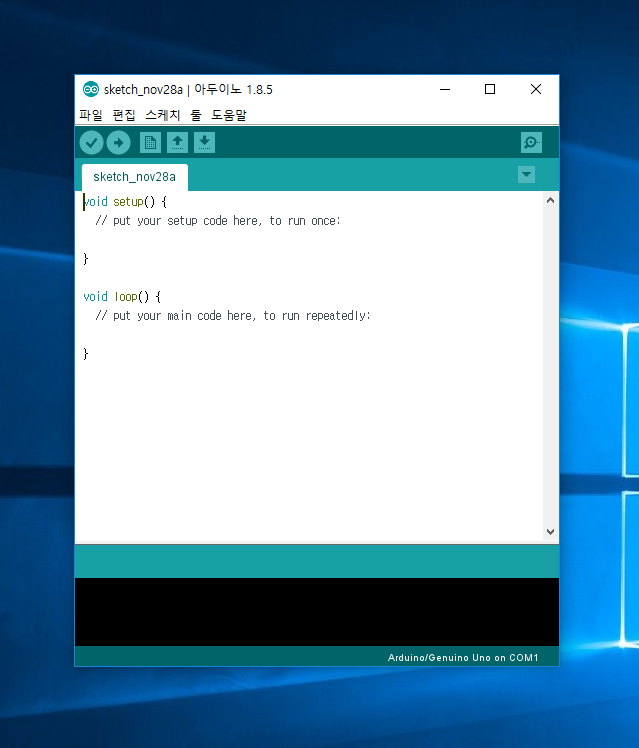Create a new sketch with New icon
639x748 pixels.
point(150,143)
